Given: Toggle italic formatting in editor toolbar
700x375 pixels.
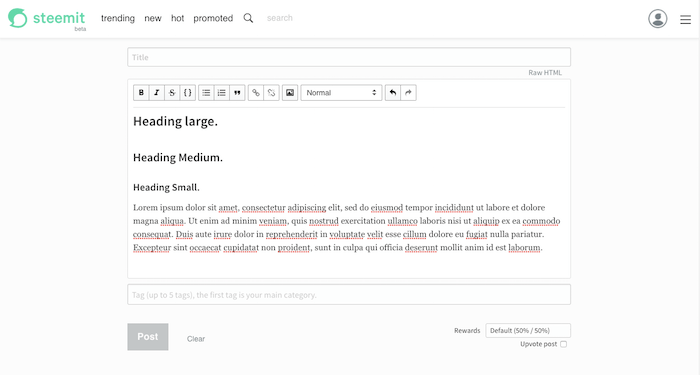Looking at the screenshot, I should click(157, 93).
